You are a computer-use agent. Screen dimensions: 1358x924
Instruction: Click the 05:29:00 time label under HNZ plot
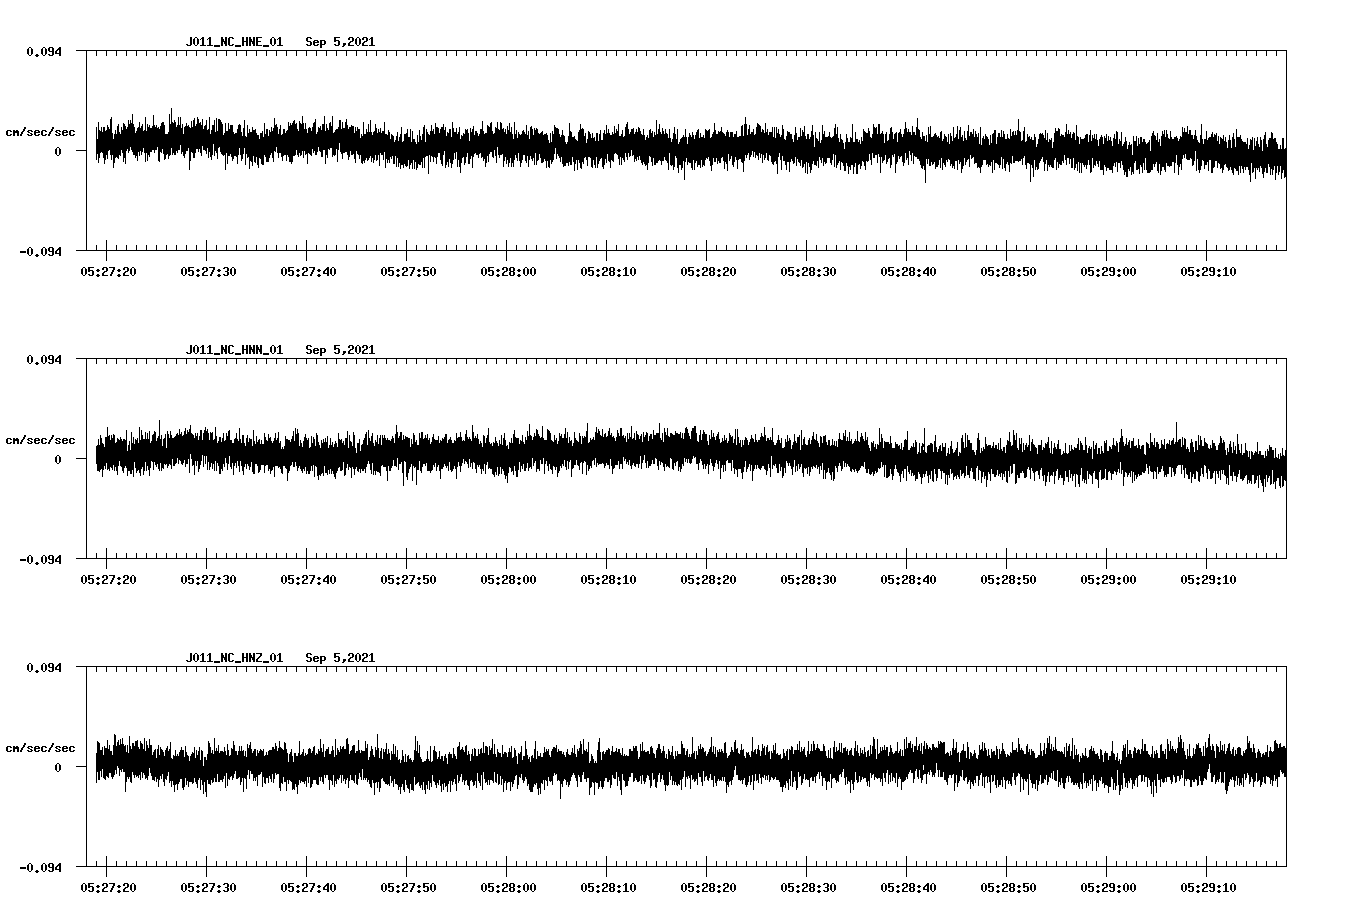point(1108,888)
